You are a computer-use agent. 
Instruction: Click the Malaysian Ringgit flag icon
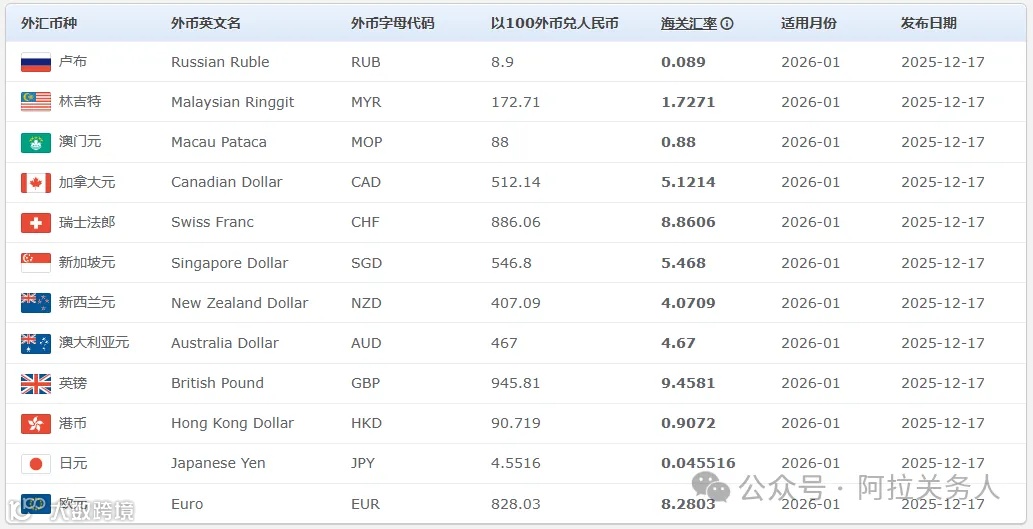pyautogui.click(x=35, y=102)
